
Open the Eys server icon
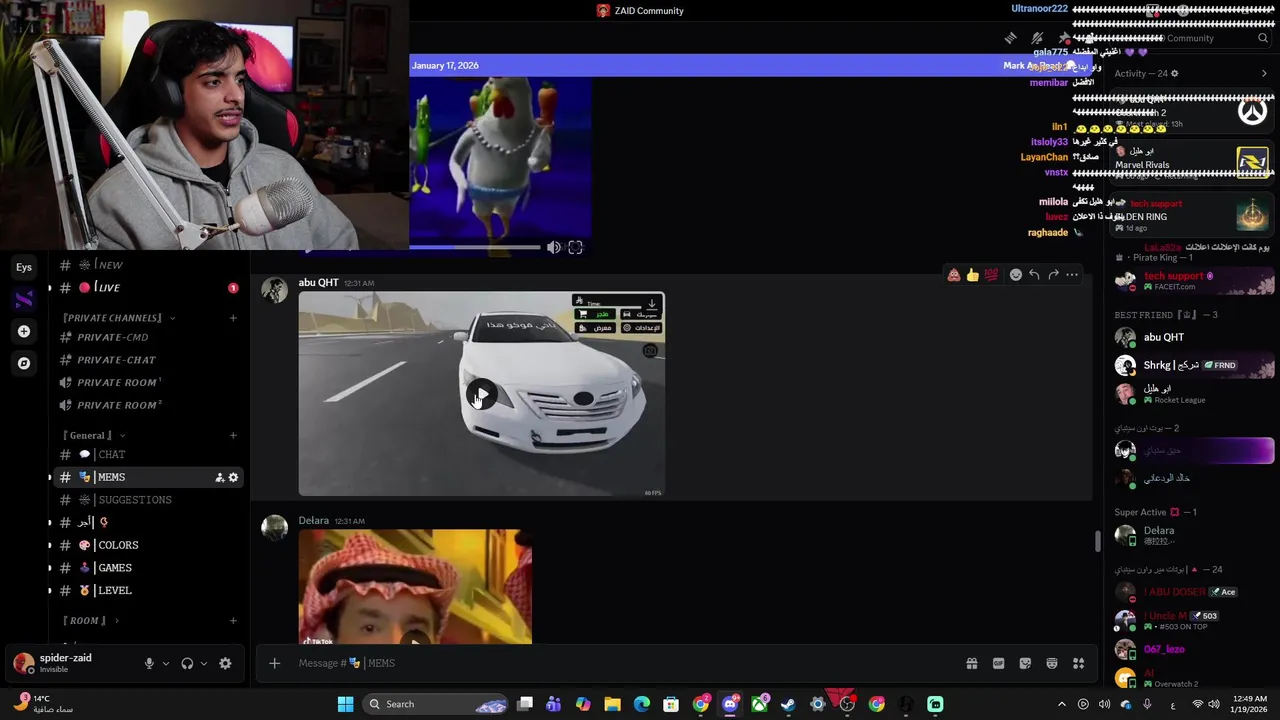24,267
